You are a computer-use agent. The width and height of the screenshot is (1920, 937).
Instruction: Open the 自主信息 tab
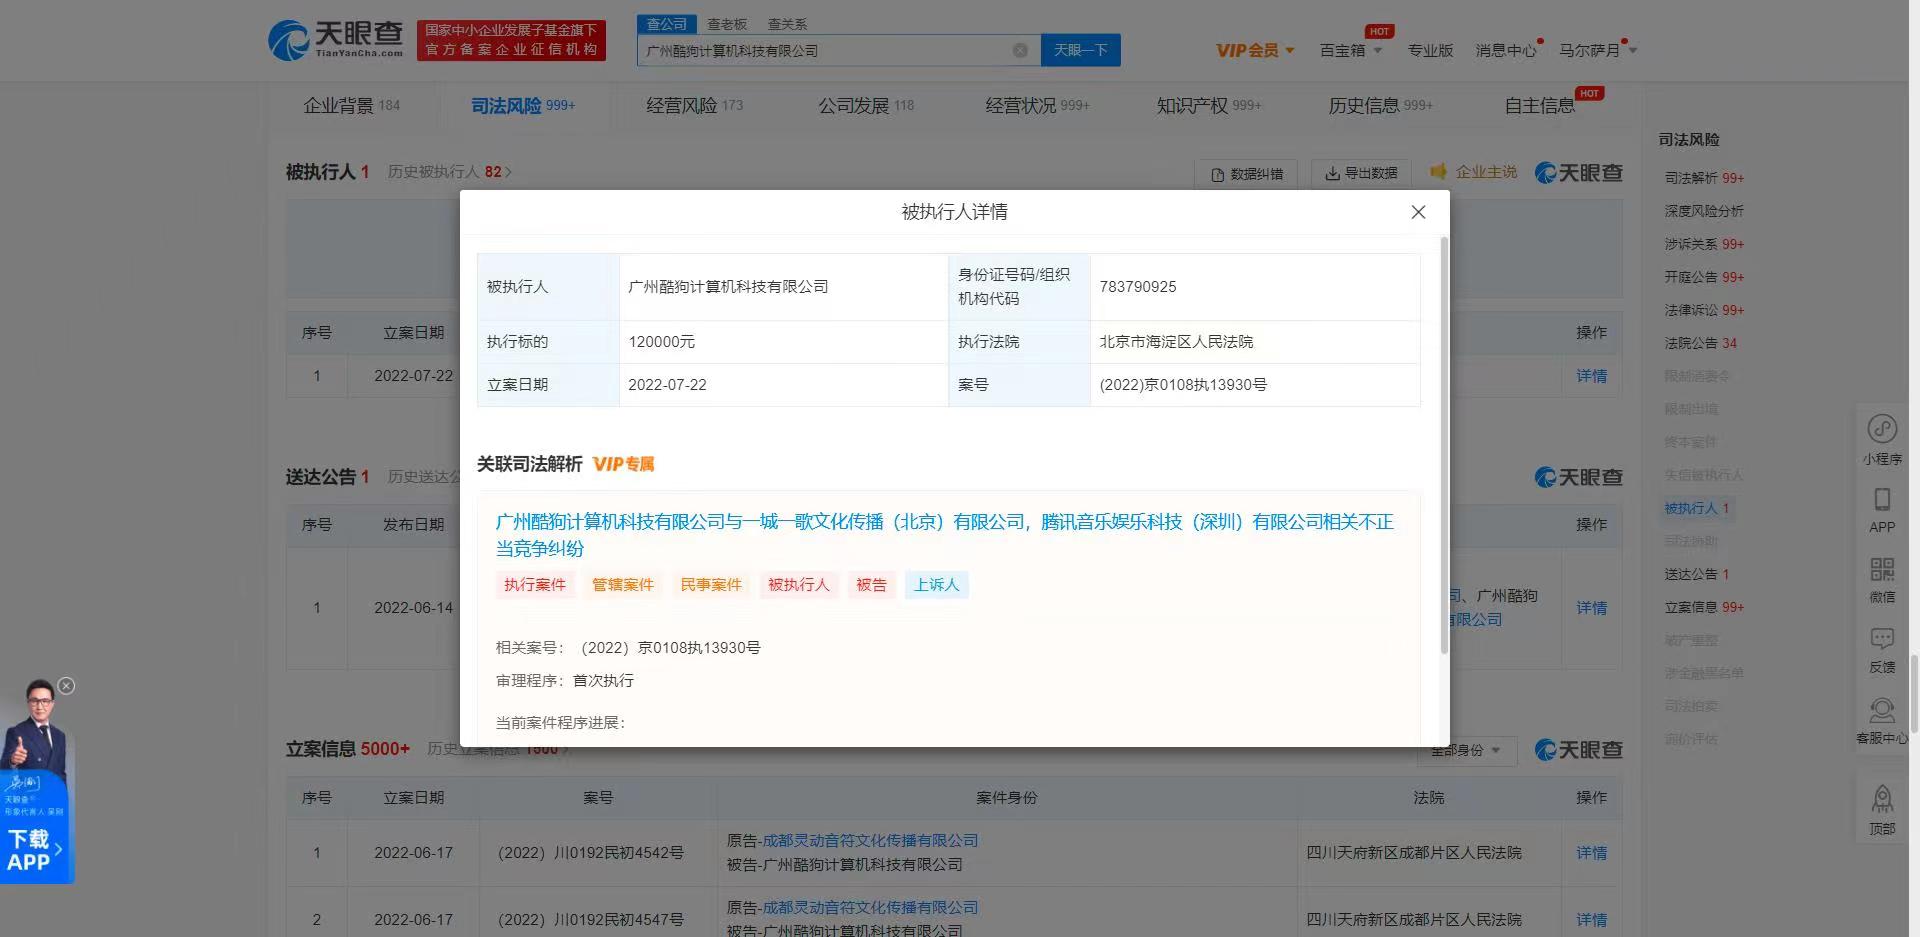pyautogui.click(x=1540, y=105)
